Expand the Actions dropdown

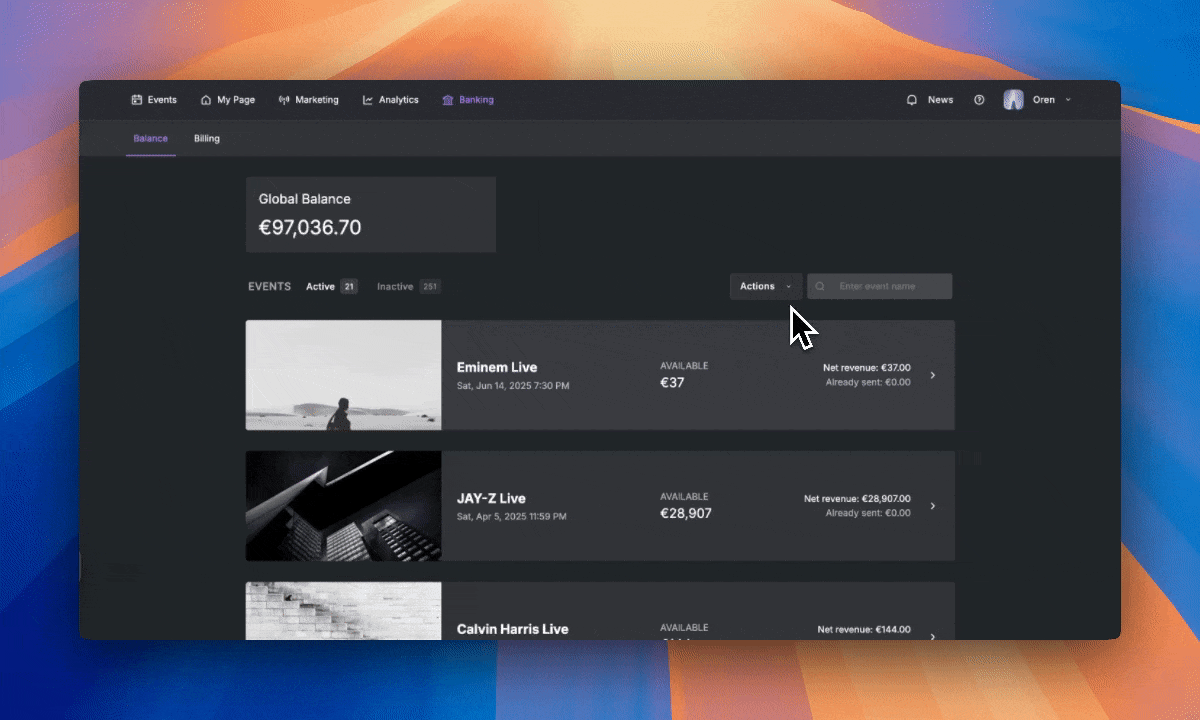pos(765,287)
